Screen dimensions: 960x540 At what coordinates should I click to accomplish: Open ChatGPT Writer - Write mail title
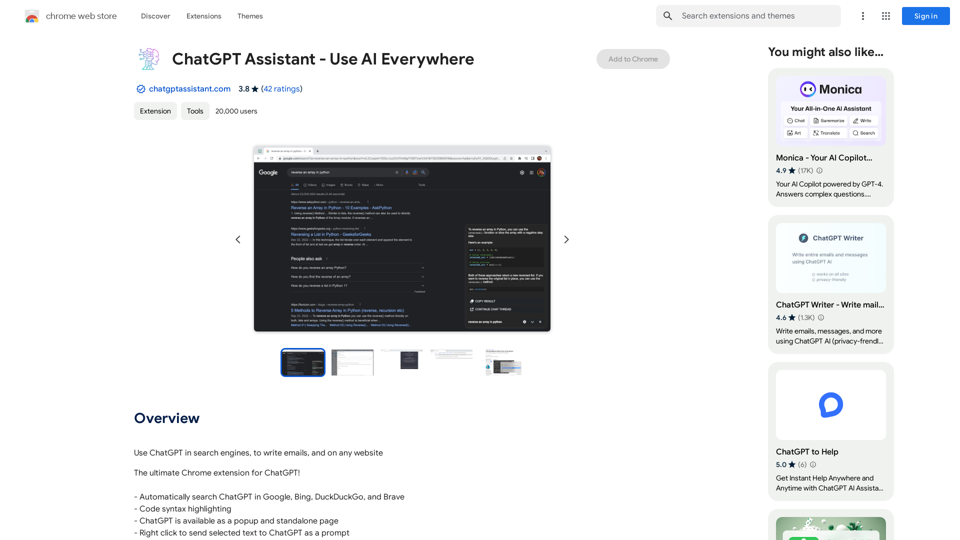coord(830,304)
